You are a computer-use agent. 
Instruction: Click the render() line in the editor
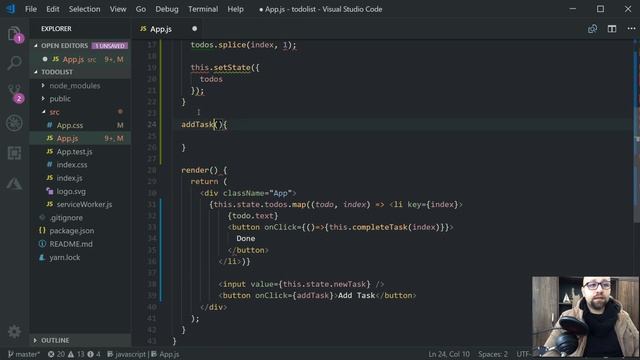coord(204,170)
